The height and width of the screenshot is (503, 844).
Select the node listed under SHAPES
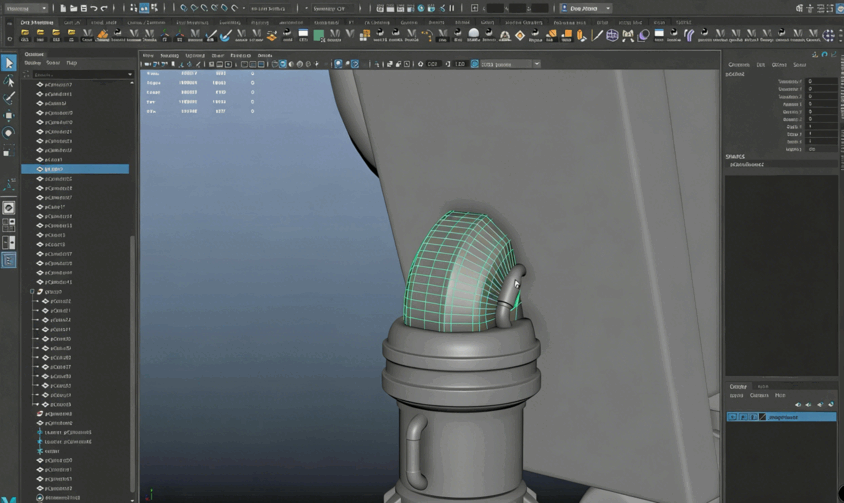748,165
